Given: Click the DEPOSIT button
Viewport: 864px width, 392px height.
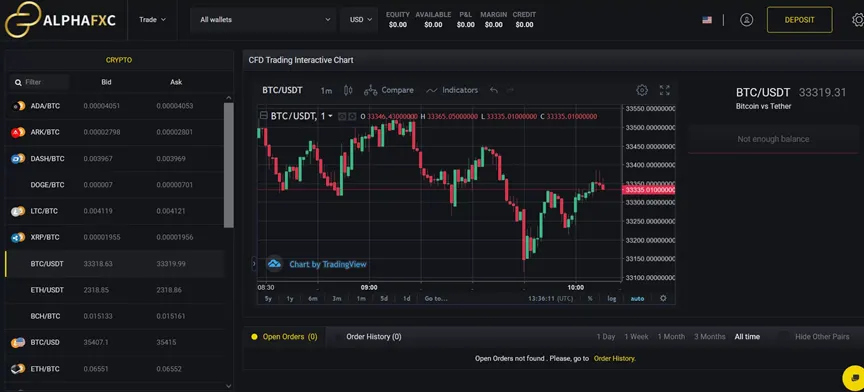Looking at the screenshot, I should coord(800,20).
